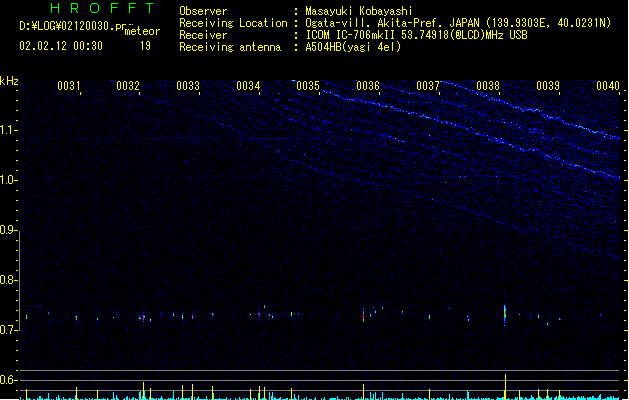Viewport: 629px width, 400px height.
Task: Click the 0031 time marker
Action: [x=69, y=86]
